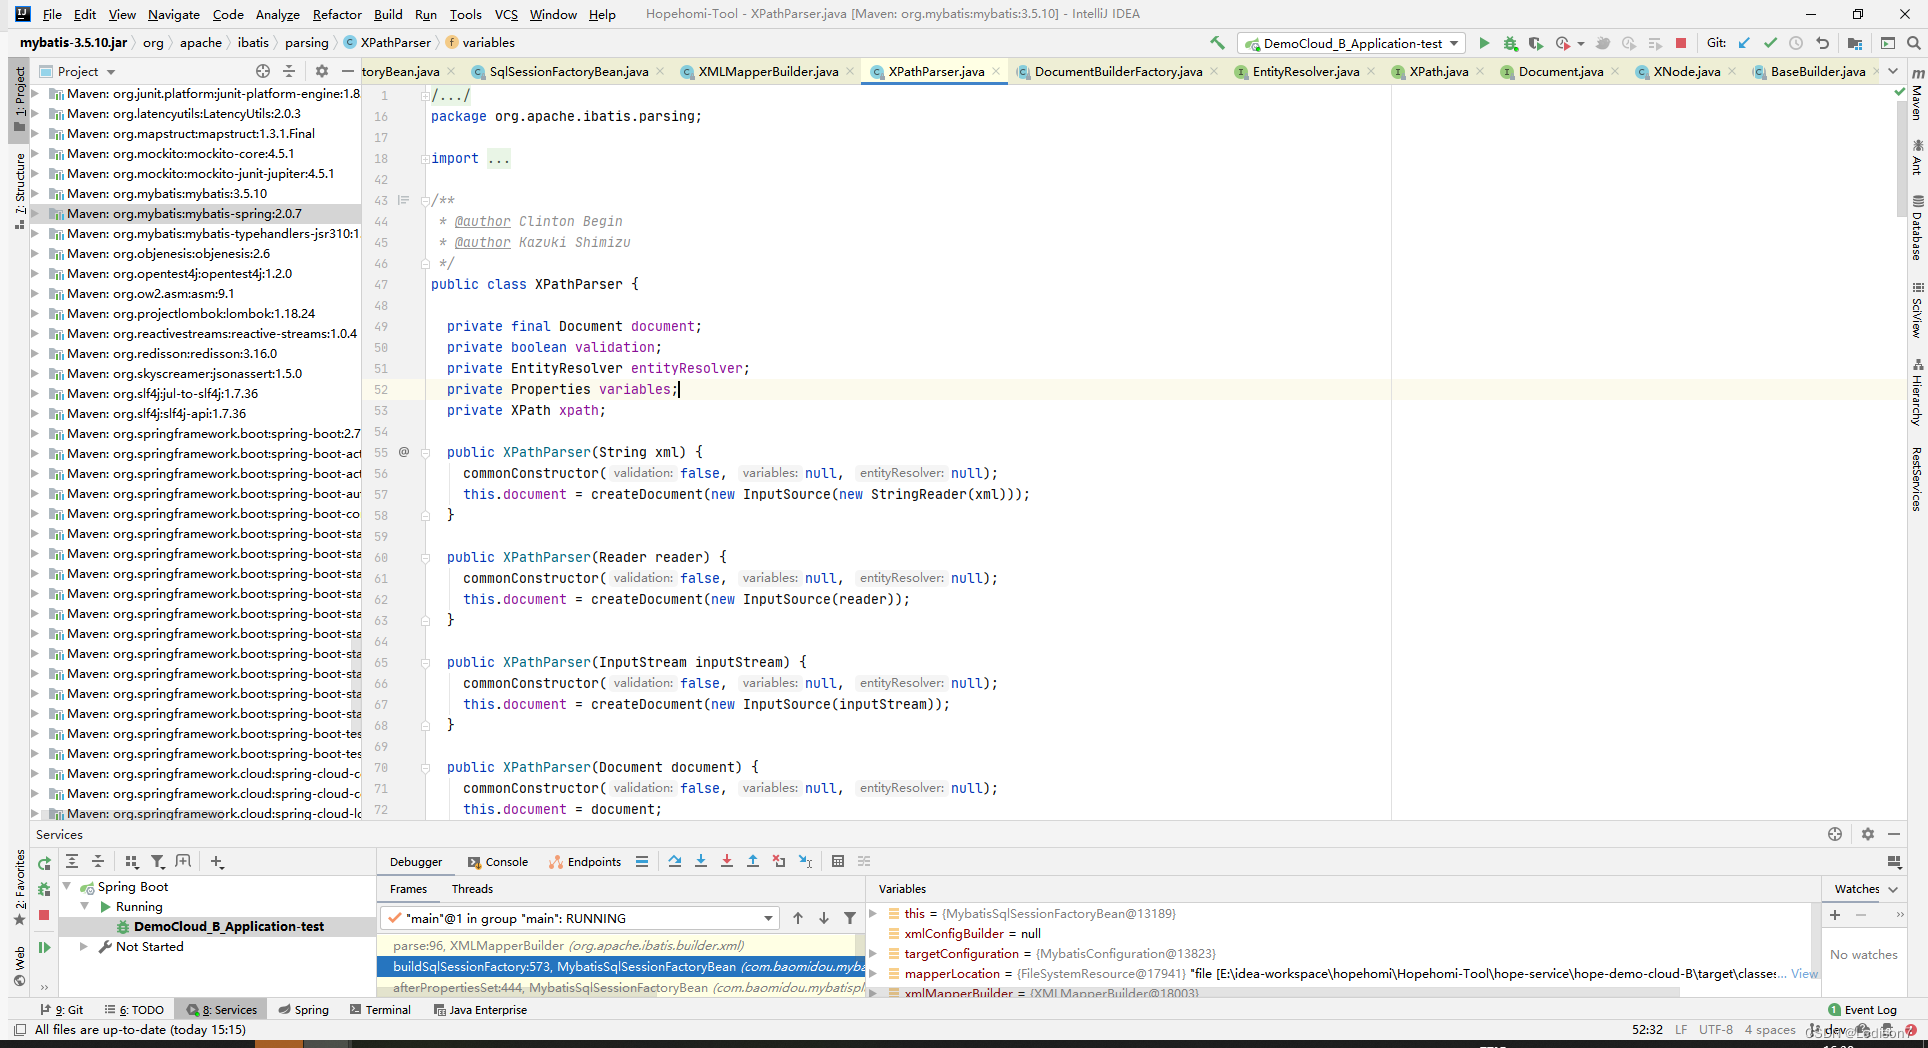Commit changes with Git checkmark icon
The height and width of the screenshot is (1048, 1928).
1770,43
